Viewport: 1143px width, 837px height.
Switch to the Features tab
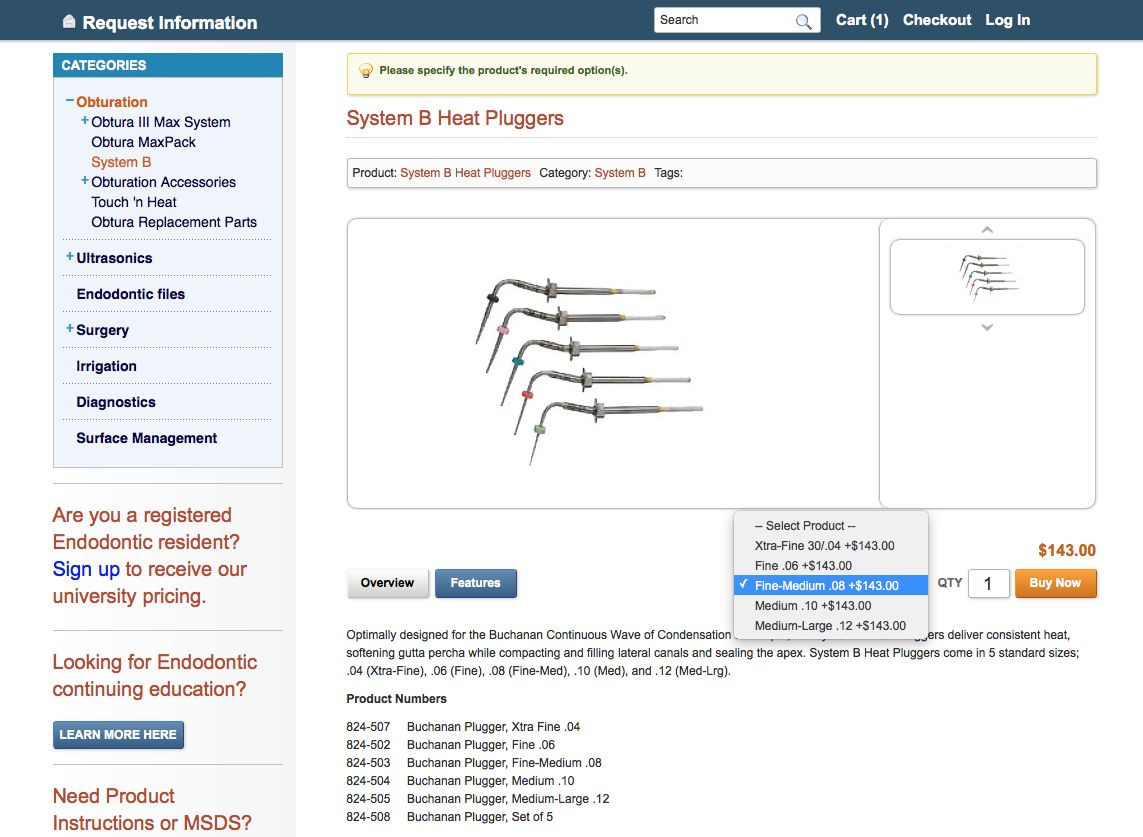point(475,583)
